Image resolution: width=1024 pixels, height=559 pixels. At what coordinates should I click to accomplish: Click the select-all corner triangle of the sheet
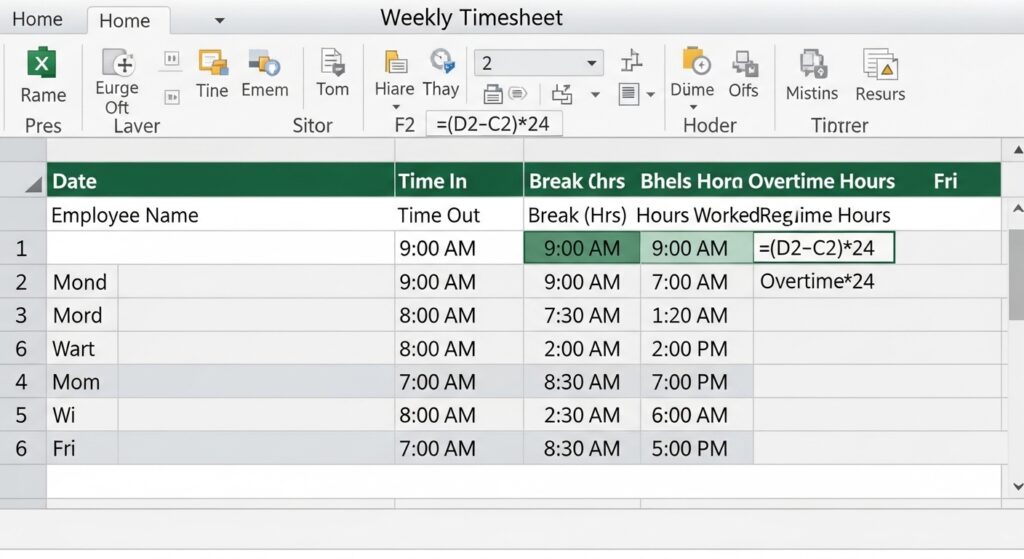pyautogui.click(x=33, y=185)
